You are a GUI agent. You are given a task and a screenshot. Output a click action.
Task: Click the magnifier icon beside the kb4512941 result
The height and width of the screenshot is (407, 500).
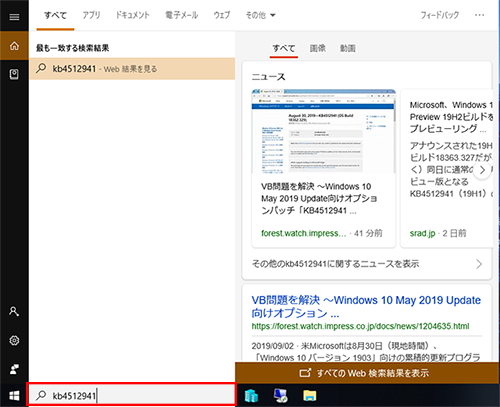pyautogui.click(x=41, y=68)
